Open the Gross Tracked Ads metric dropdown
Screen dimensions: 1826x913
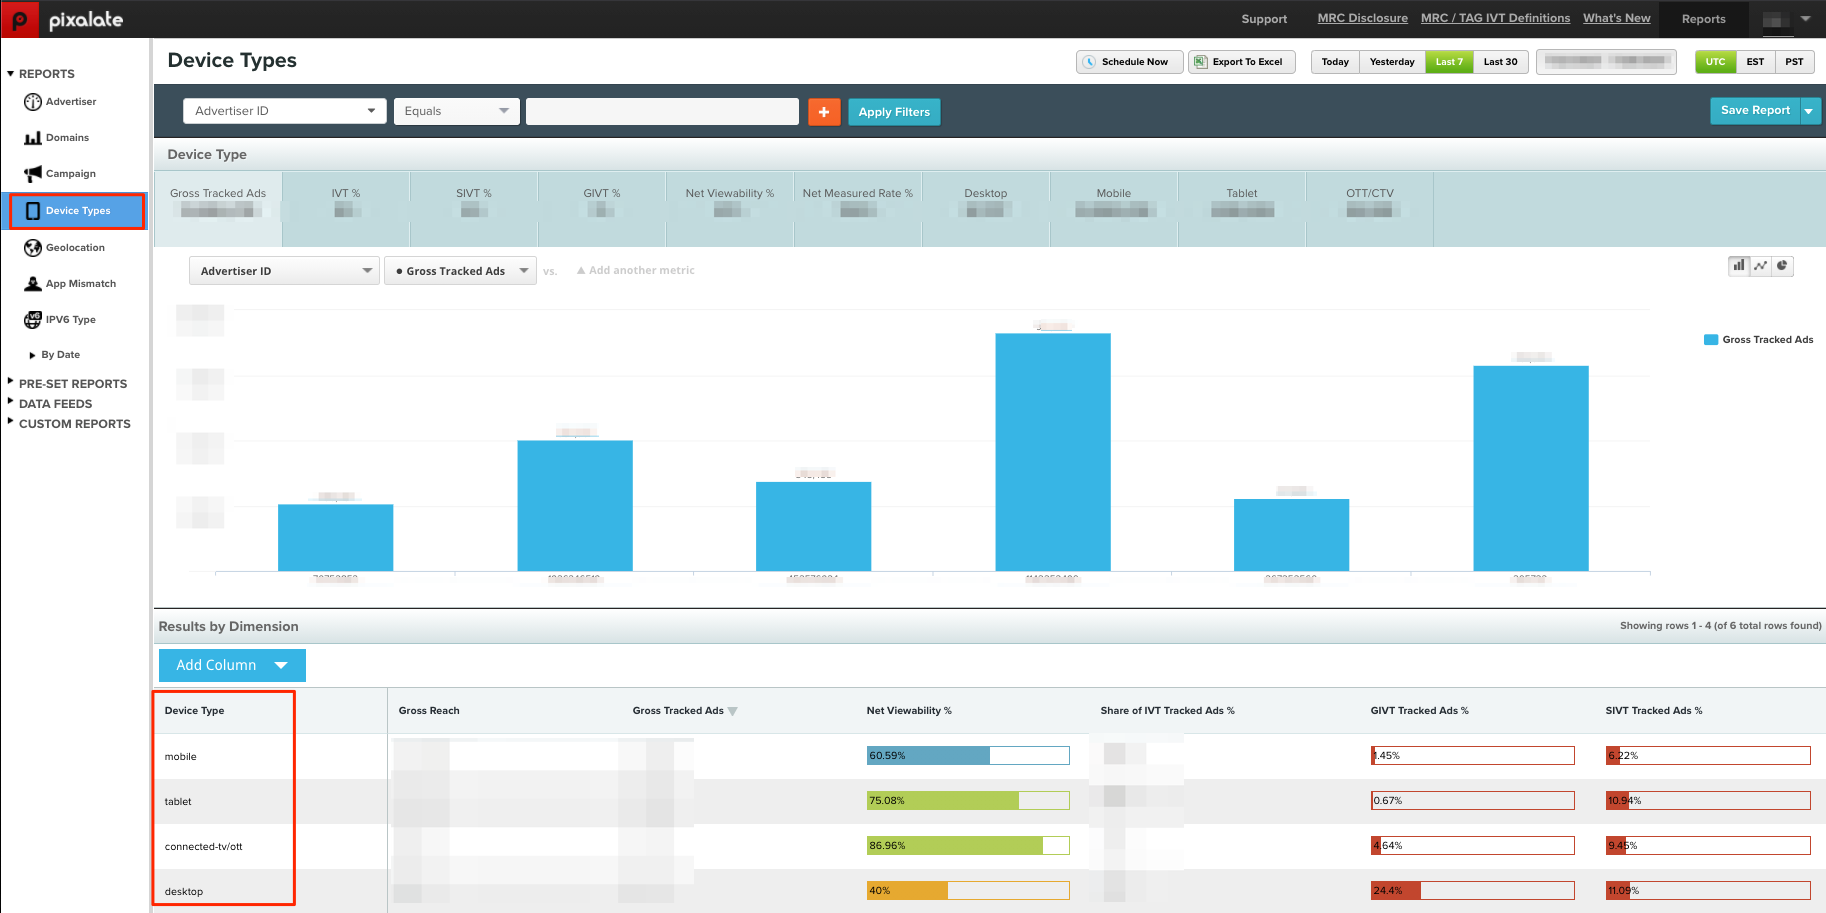pos(461,271)
